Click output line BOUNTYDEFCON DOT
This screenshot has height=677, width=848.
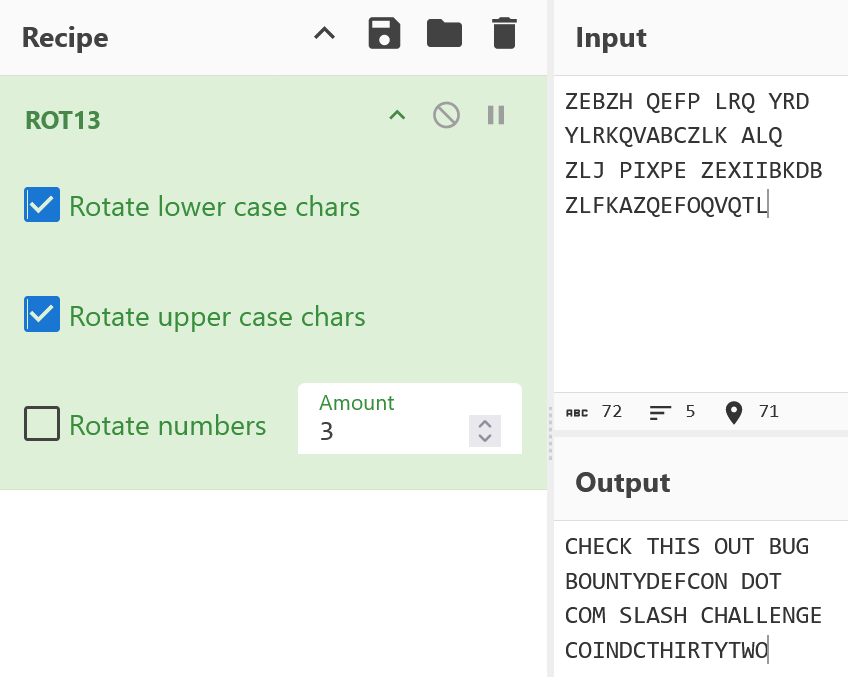coord(673,582)
